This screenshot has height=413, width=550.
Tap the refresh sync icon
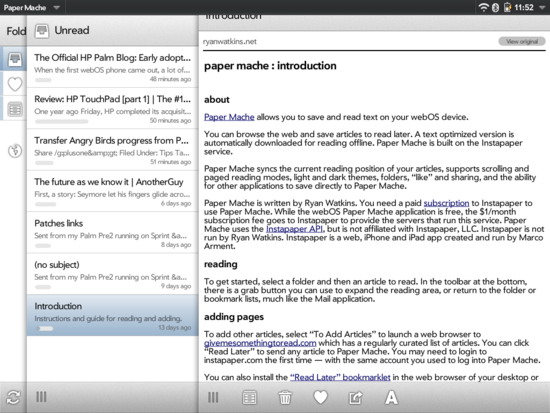coord(13,397)
